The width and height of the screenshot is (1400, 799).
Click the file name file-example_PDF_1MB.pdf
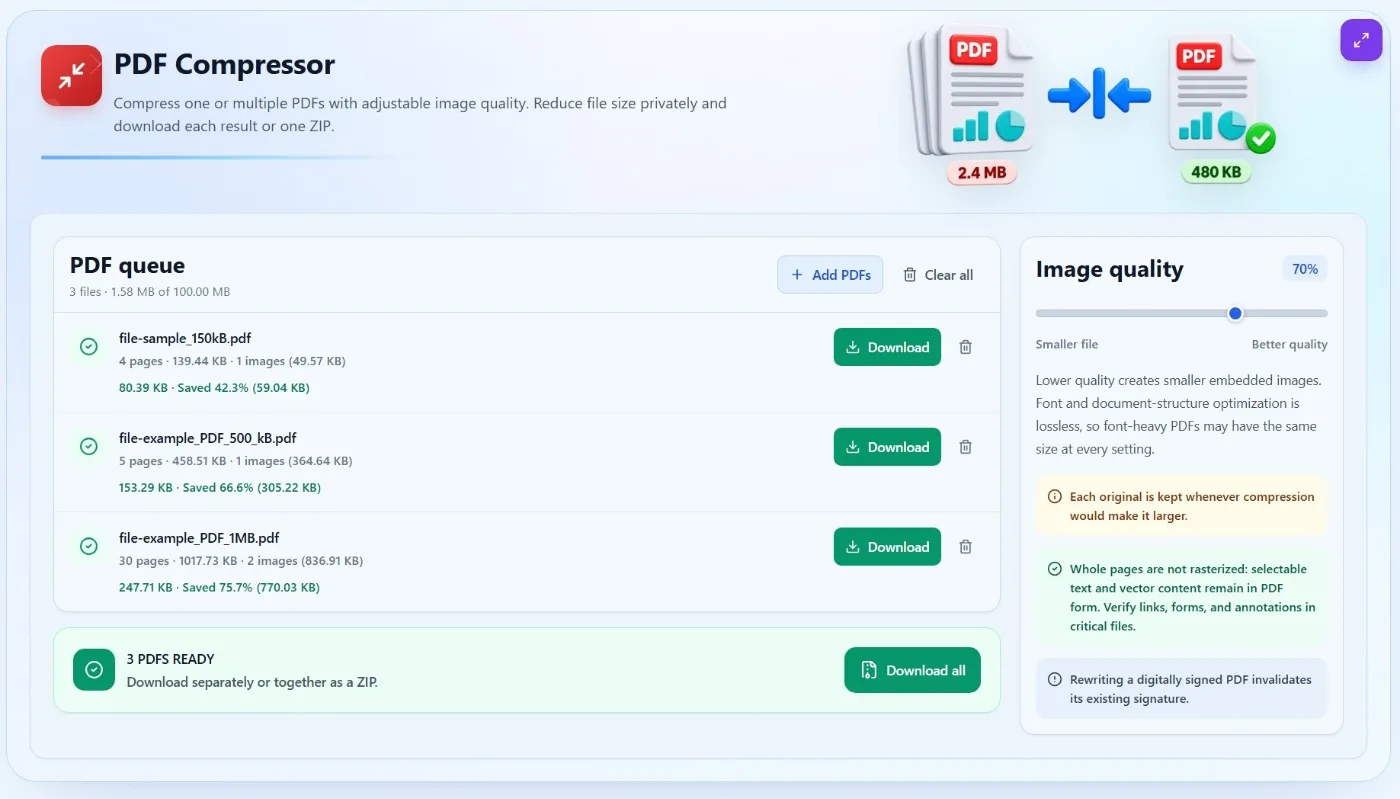199,538
